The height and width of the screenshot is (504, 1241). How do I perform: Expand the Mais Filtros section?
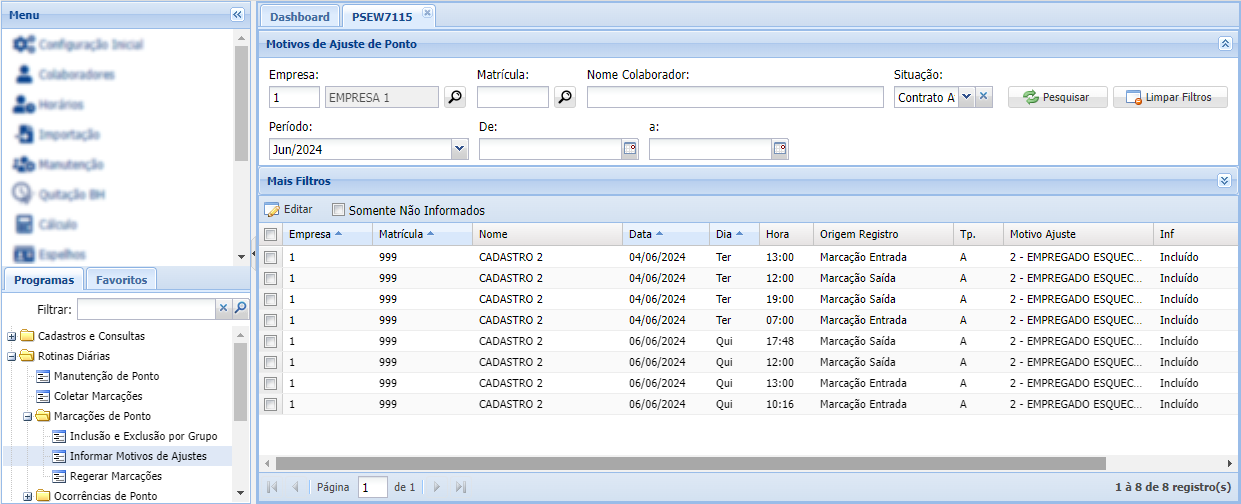point(1224,181)
